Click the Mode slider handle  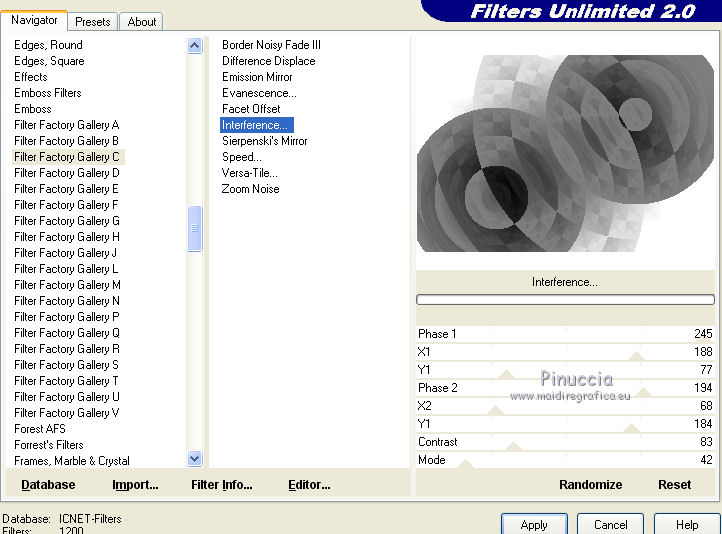466,464
